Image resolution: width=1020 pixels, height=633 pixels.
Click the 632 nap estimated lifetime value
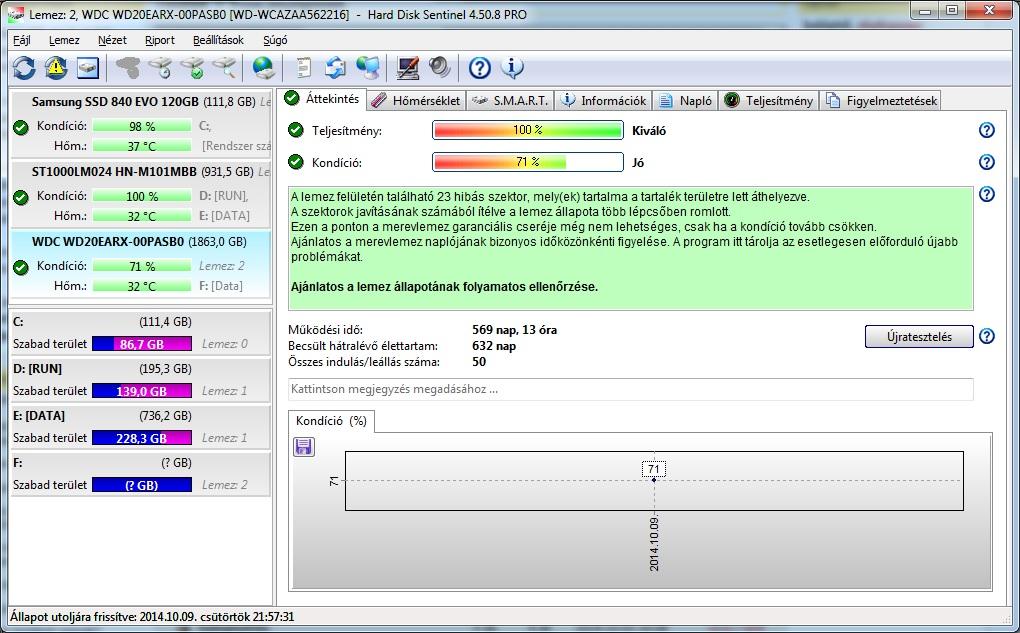[494, 346]
